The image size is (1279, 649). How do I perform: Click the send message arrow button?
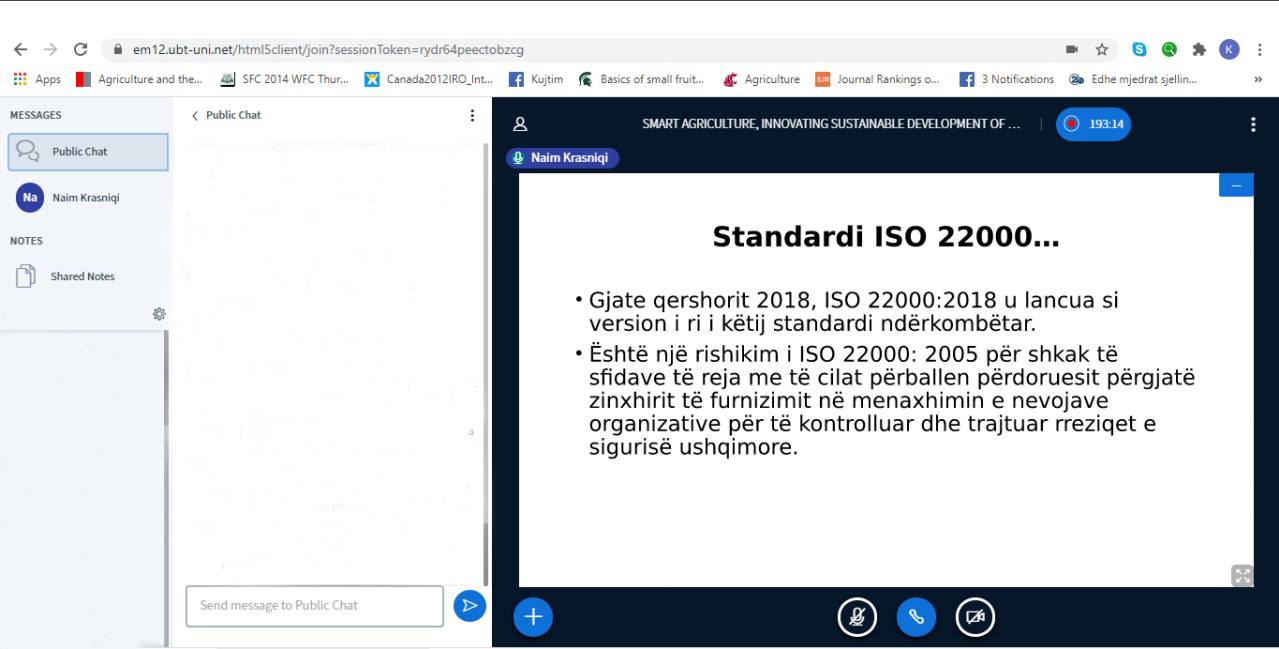pyautogui.click(x=469, y=606)
